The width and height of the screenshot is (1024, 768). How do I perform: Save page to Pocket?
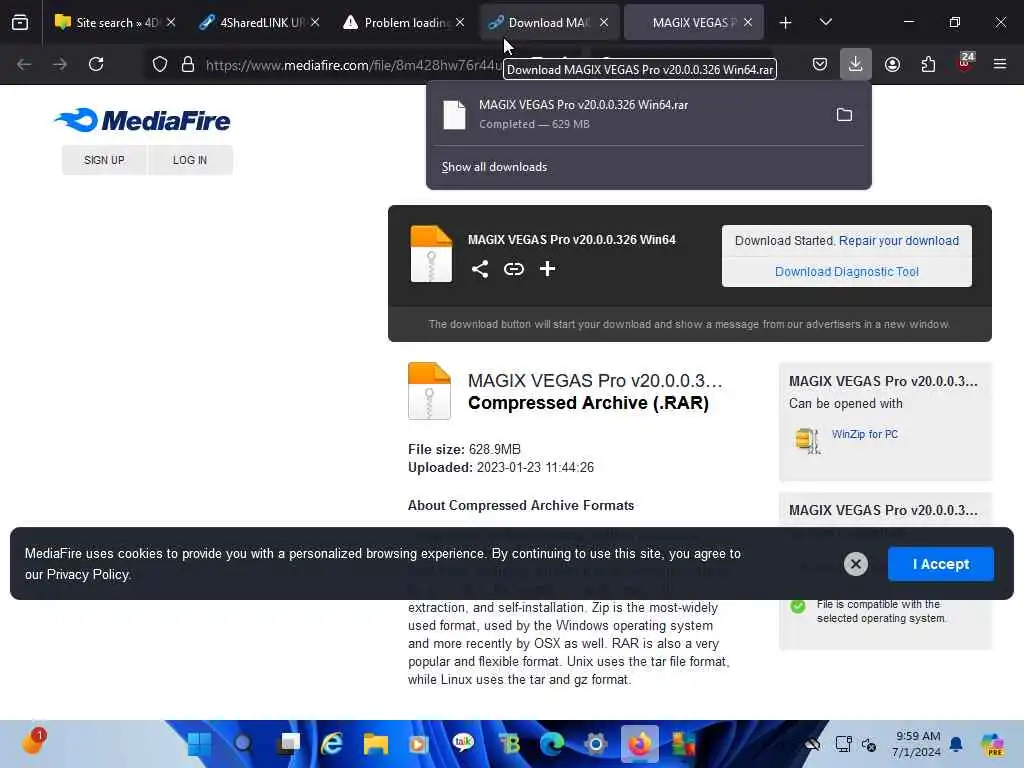[820, 65]
